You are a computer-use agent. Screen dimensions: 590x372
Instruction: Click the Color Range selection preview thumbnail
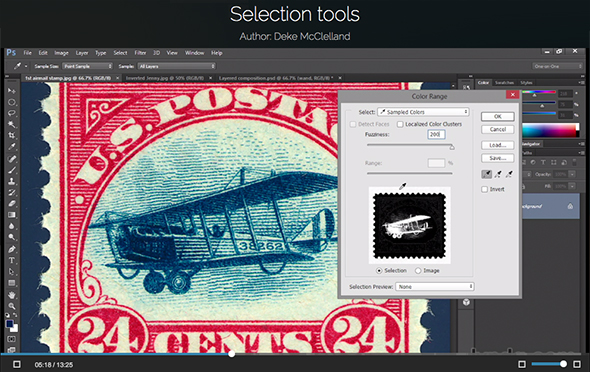tap(409, 225)
